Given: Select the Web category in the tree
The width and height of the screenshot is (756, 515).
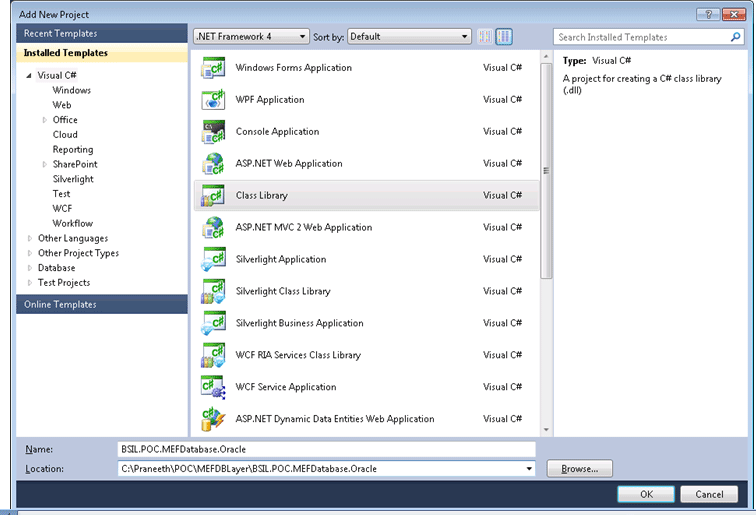Looking at the screenshot, I should pos(62,105).
